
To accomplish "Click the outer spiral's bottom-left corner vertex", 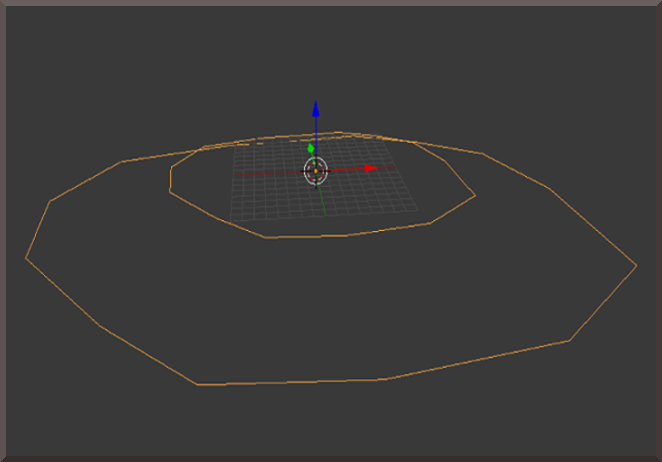I will coord(197,385).
